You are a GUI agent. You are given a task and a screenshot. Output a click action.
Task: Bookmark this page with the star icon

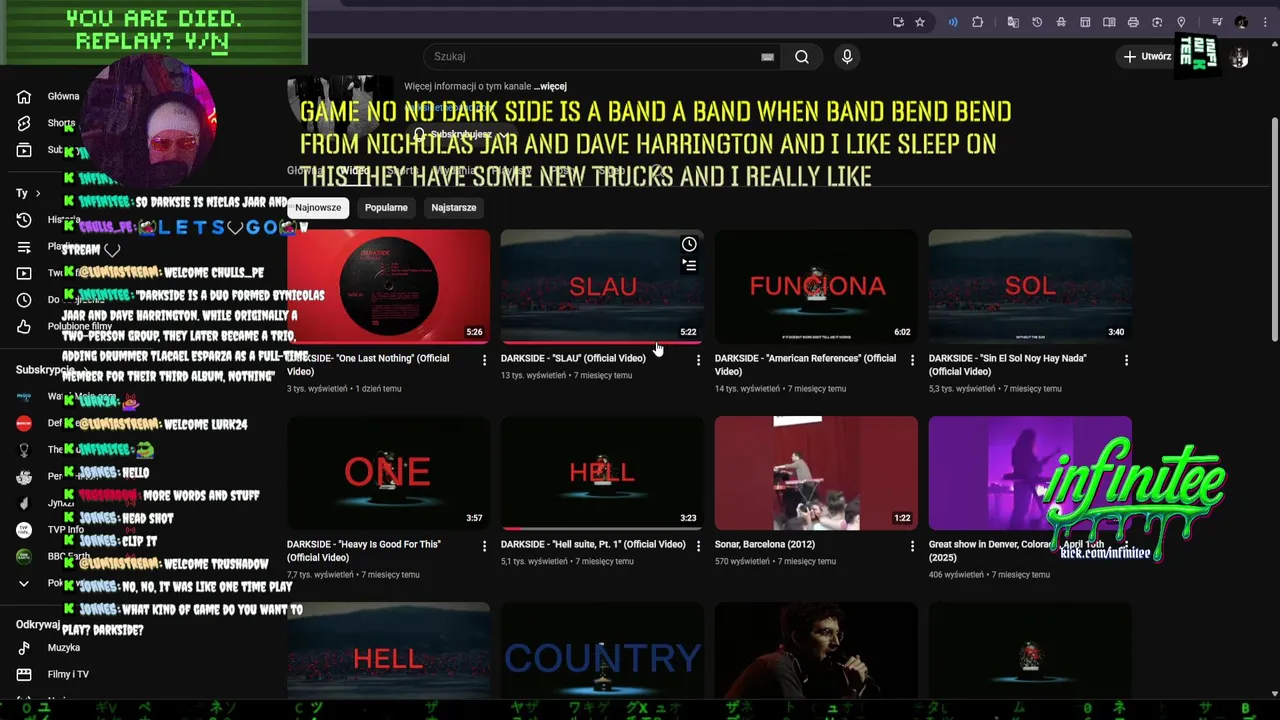[x=919, y=22]
